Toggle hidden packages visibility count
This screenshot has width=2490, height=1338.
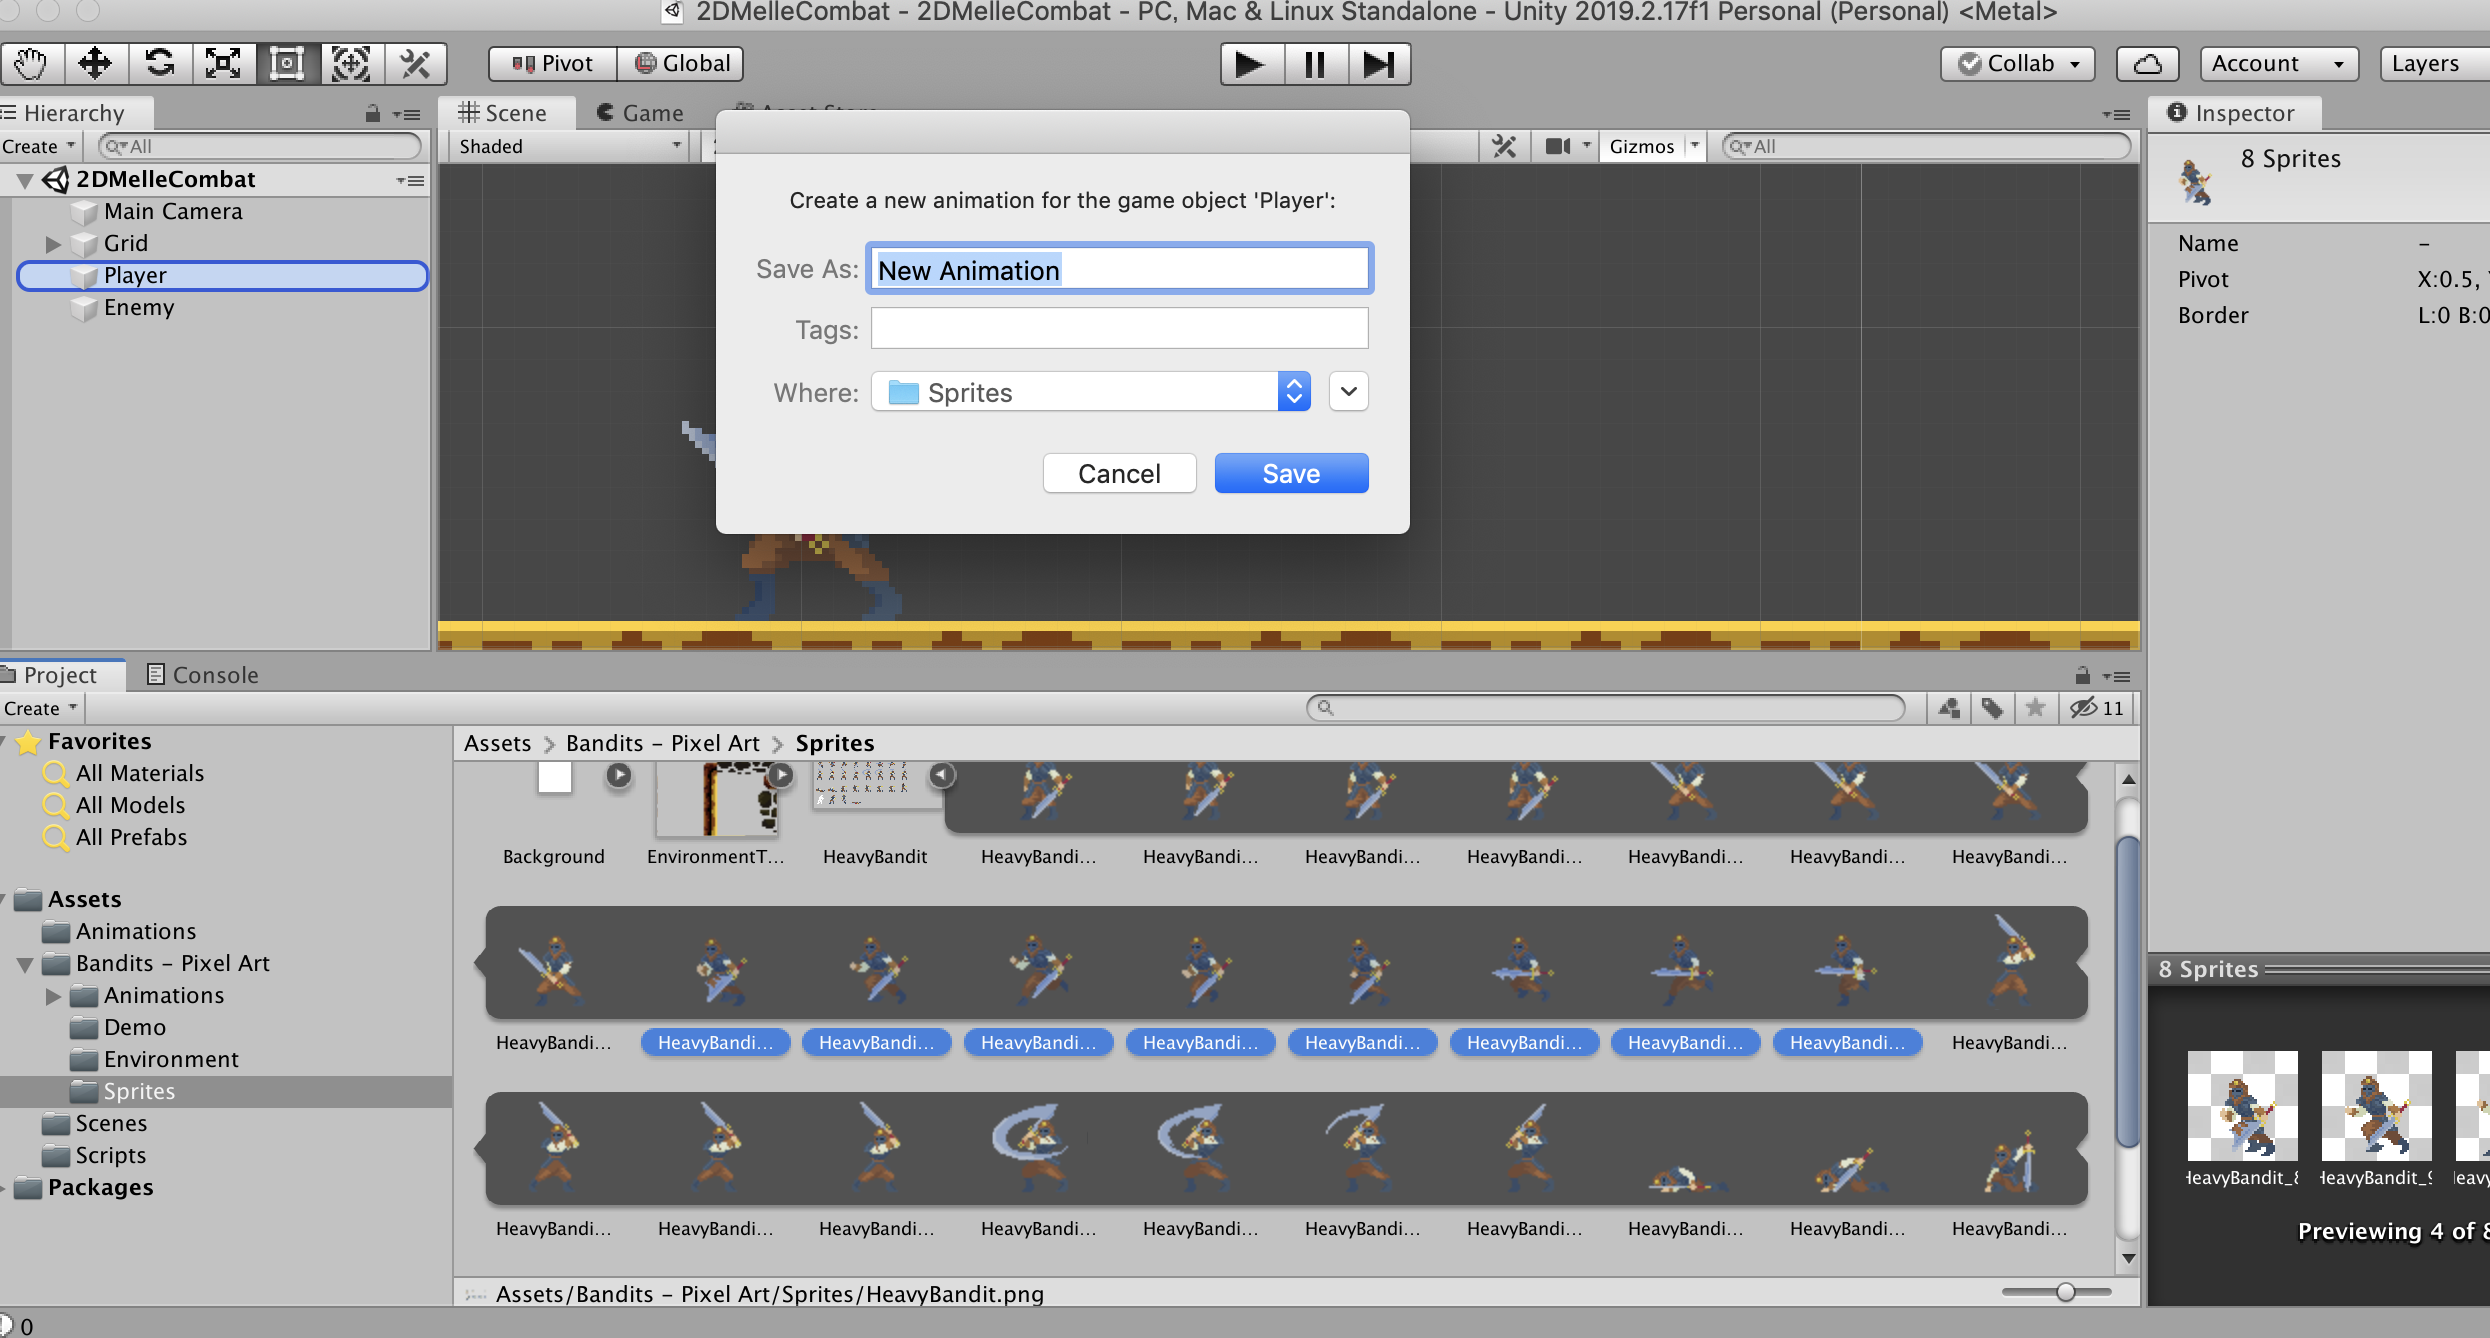pos(2097,708)
